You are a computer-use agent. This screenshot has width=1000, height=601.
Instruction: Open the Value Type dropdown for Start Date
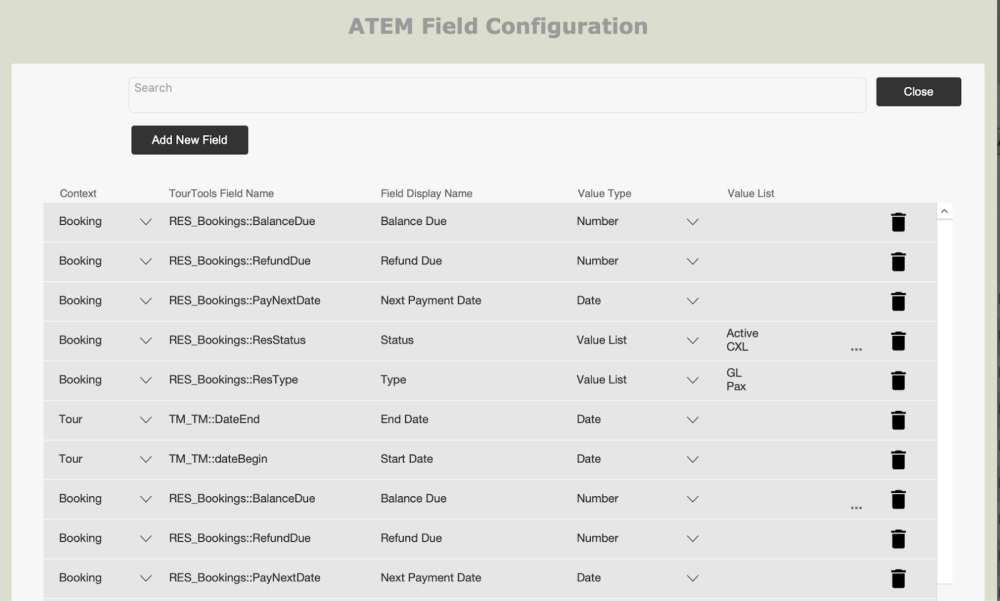coord(692,460)
